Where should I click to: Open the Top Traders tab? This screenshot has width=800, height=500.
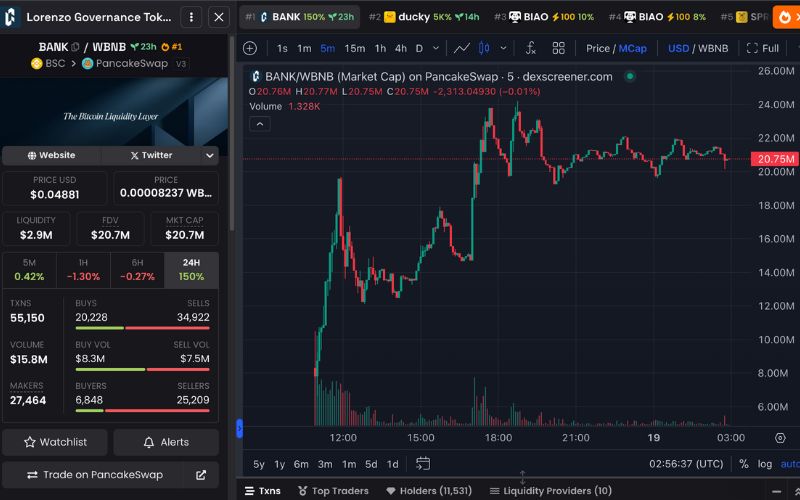(333, 491)
